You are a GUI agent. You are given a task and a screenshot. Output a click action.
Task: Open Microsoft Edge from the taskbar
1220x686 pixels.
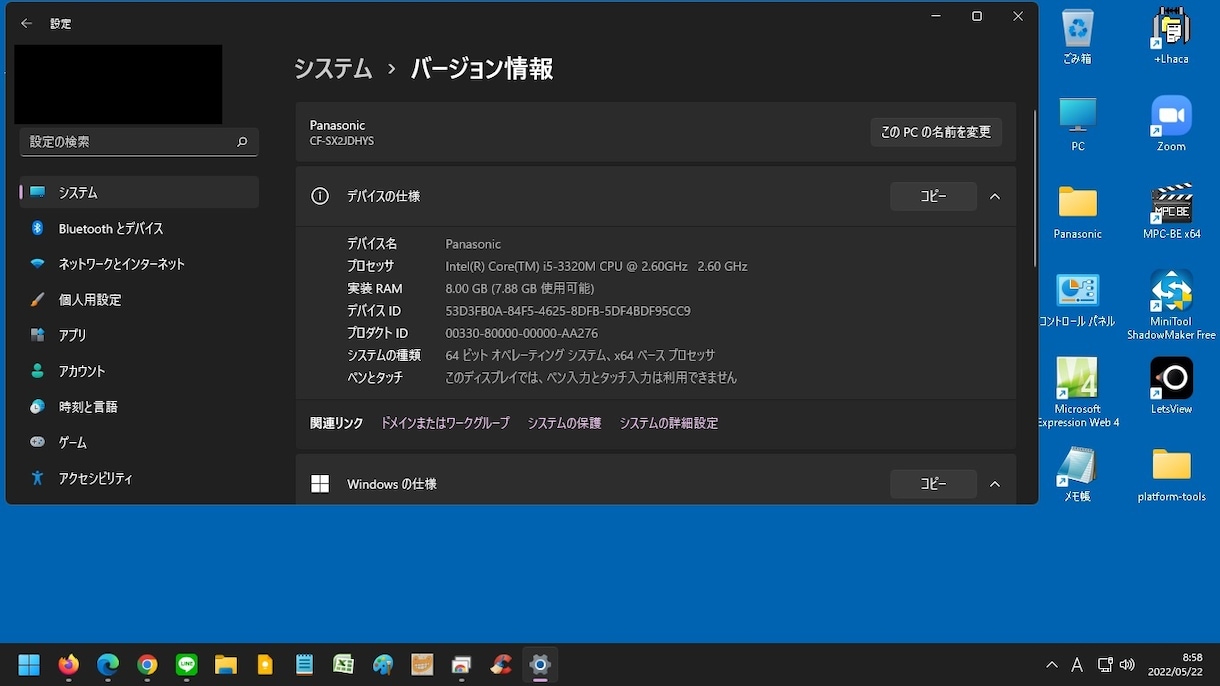pyautogui.click(x=108, y=665)
